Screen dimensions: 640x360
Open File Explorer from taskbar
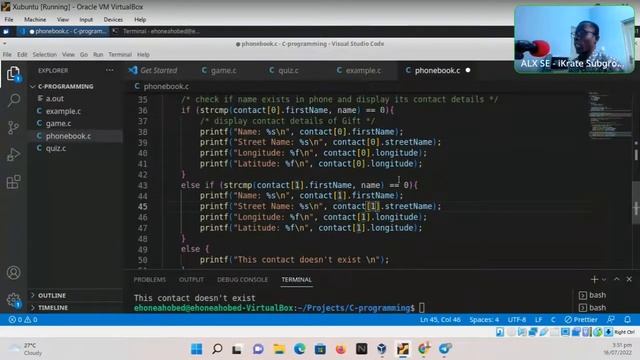point(279,349)
